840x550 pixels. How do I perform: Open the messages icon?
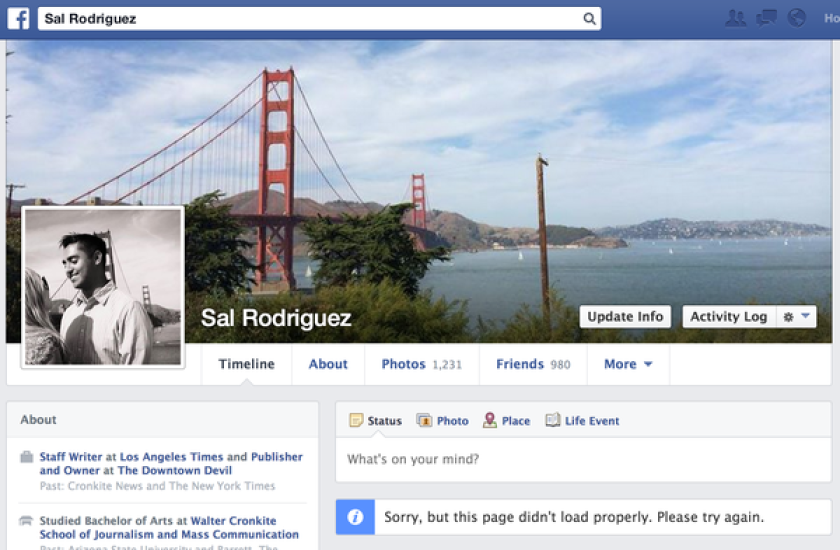[766, 18]
